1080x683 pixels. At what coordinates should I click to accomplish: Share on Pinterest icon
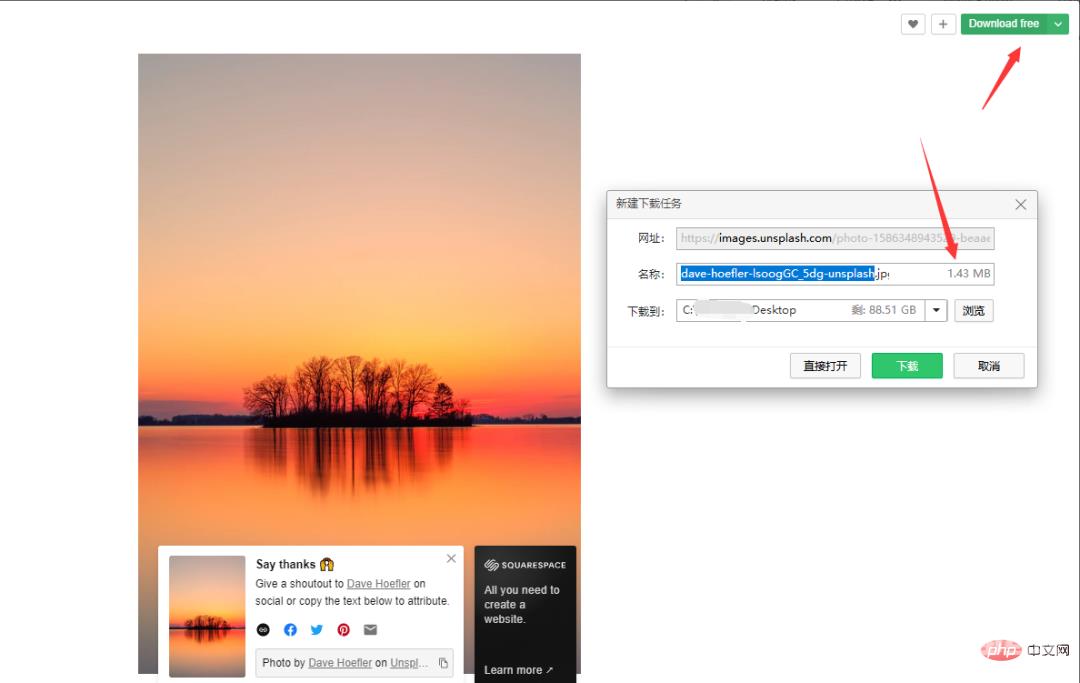[x=344, y=629]
